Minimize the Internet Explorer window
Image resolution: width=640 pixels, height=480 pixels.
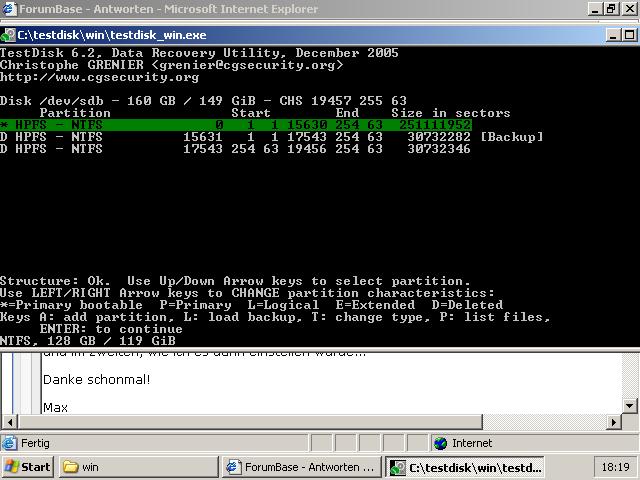pos(595,9)
